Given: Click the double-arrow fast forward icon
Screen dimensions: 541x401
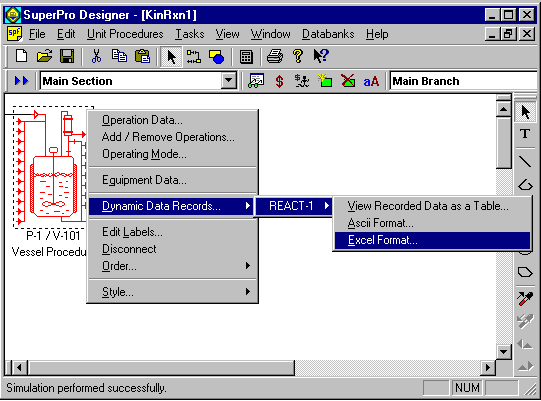Looking at the screenshot, I should click(x=21, y=81).
